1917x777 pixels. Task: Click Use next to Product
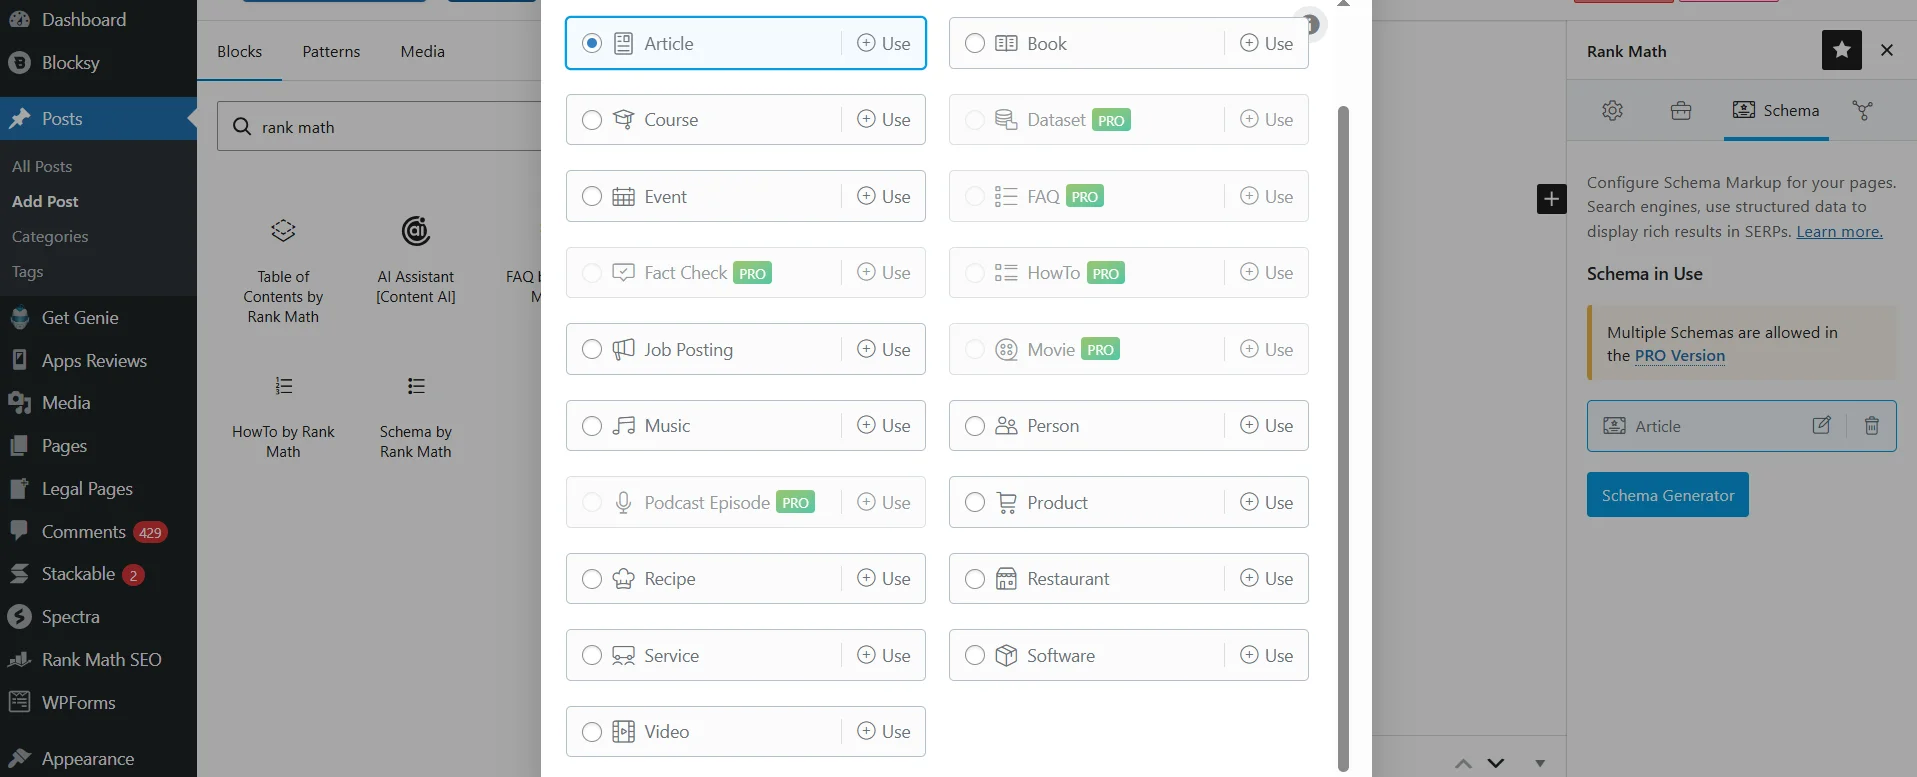coord(1267,502)
